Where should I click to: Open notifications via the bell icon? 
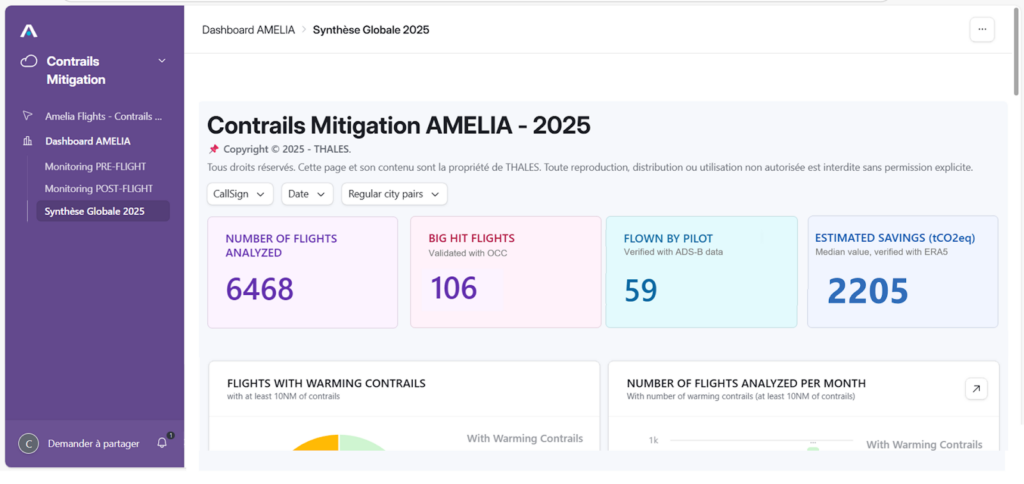pos(162,443)
